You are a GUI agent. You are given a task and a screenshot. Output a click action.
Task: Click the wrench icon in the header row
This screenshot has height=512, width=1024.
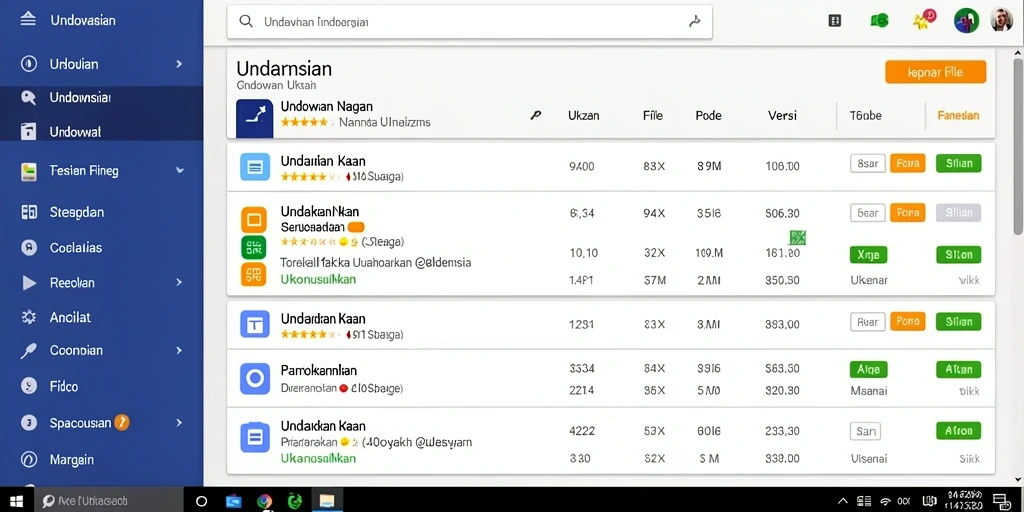[x=536, y=116]
